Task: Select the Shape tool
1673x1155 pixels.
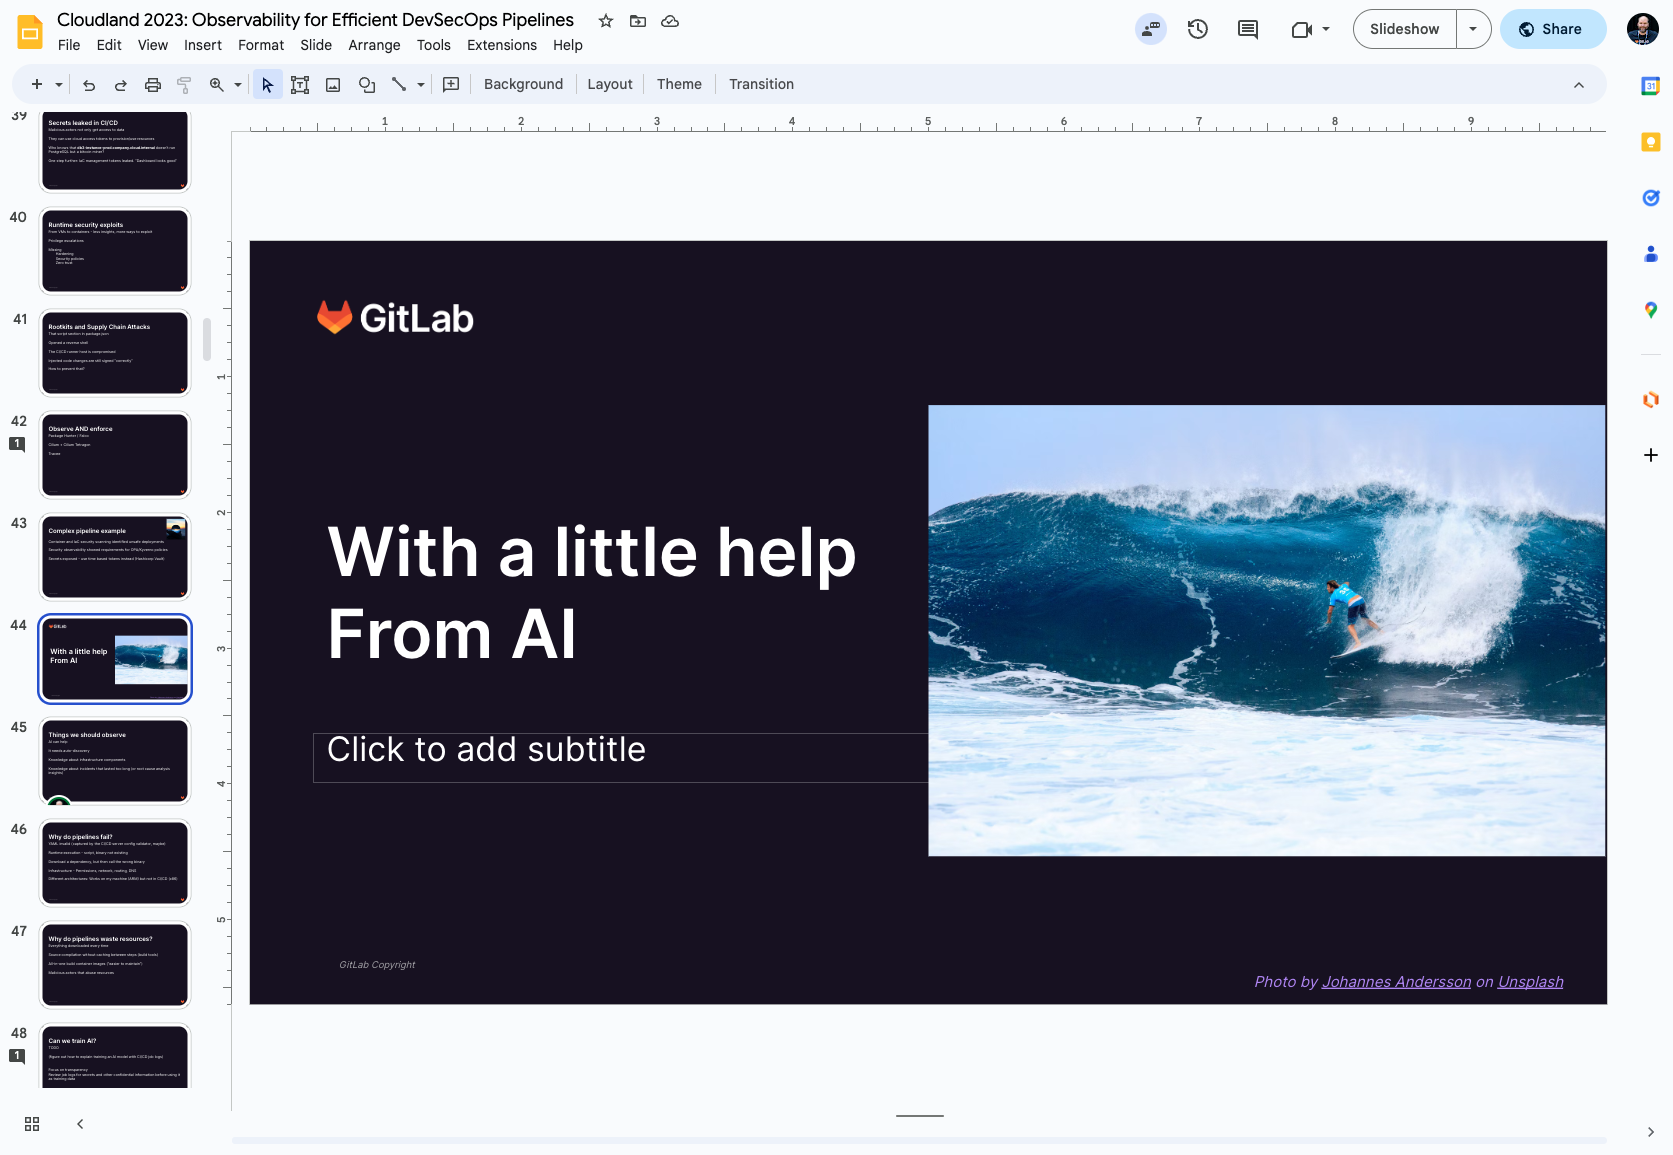Action: 367,85
